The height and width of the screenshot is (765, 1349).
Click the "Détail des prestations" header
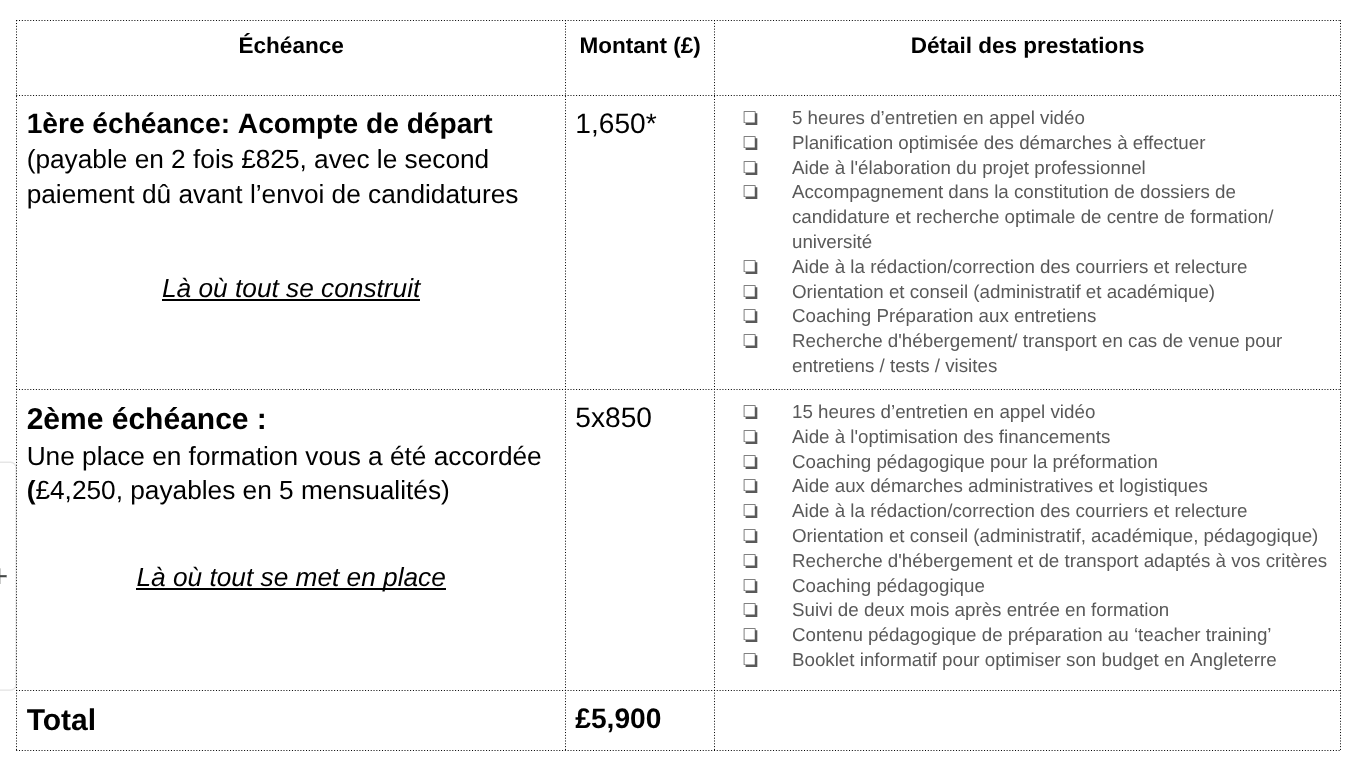click(1026, 46)
